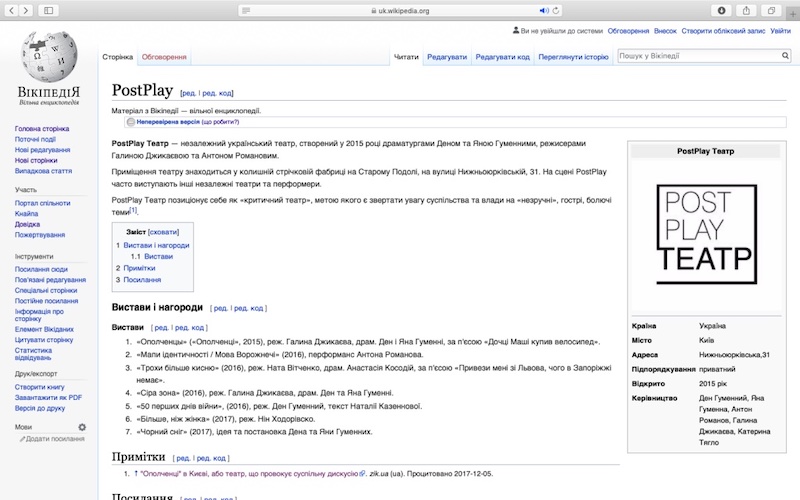Click Завантажити як PDF link
The height and width of the screenshot is (500, 800).
[48, 397]
